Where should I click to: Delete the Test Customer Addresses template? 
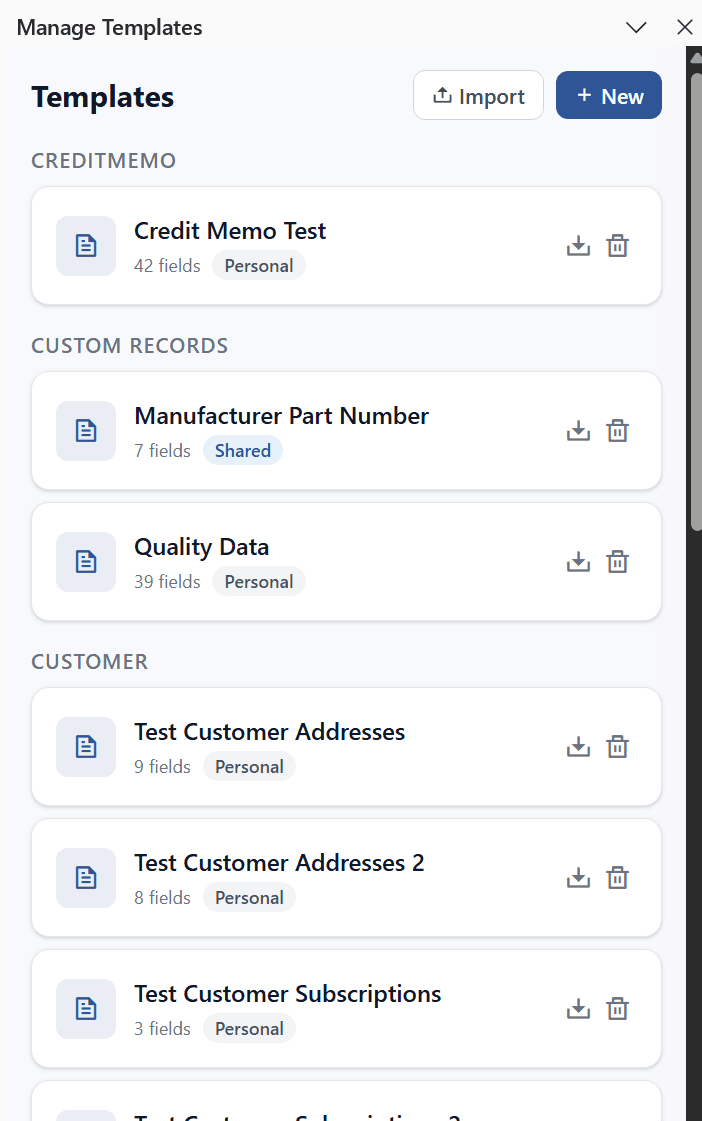pyautogui.click(x=618, y=747)
